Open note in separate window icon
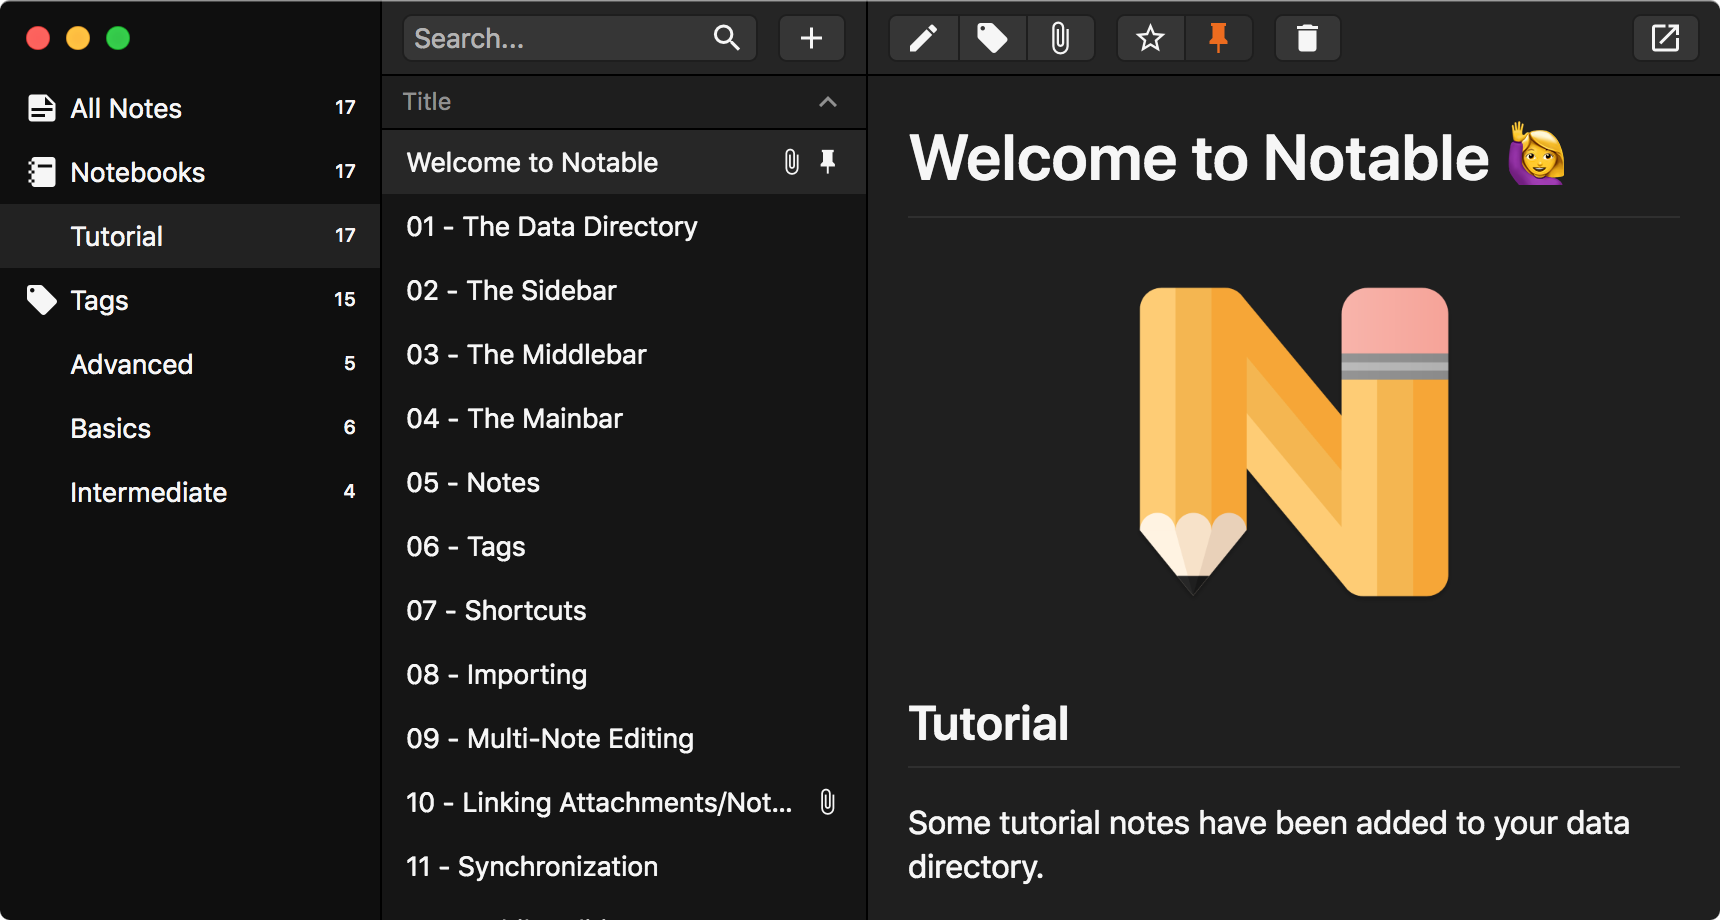This screenshot has height=920, width=1720. 1665,39
